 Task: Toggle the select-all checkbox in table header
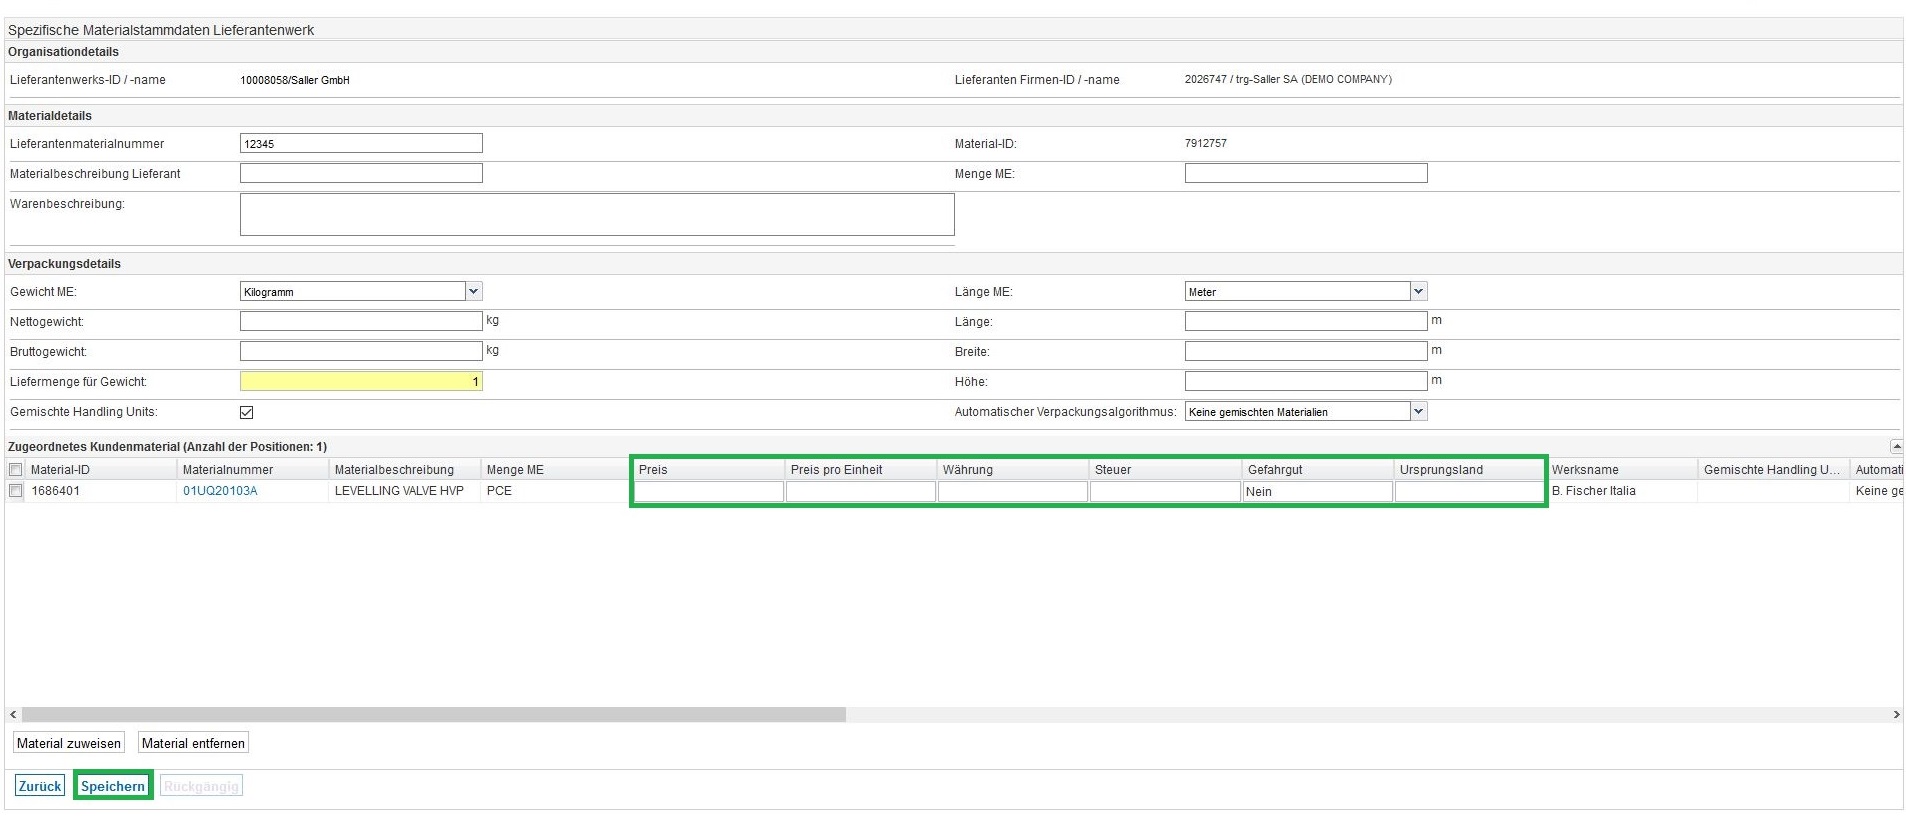15,470
